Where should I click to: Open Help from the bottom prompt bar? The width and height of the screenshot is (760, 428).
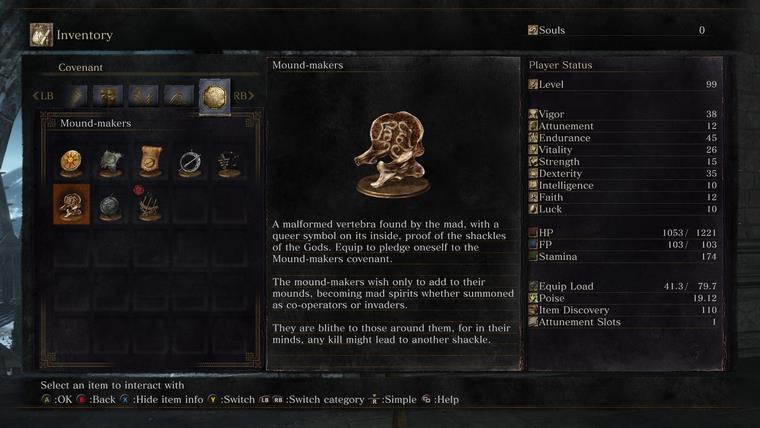440,399
